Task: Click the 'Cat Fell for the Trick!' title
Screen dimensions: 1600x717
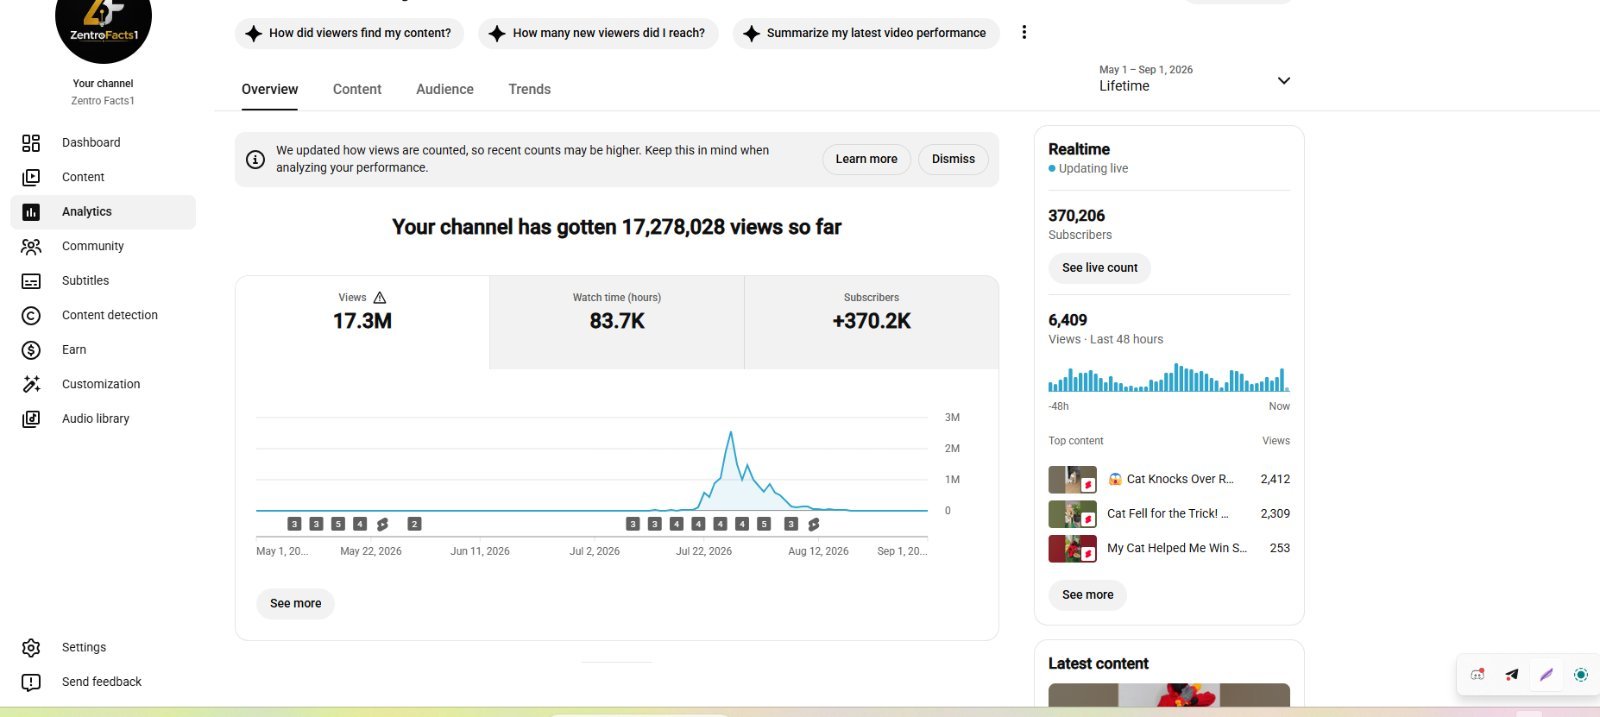Action: pyautogui.click(x=1168, y=514)
